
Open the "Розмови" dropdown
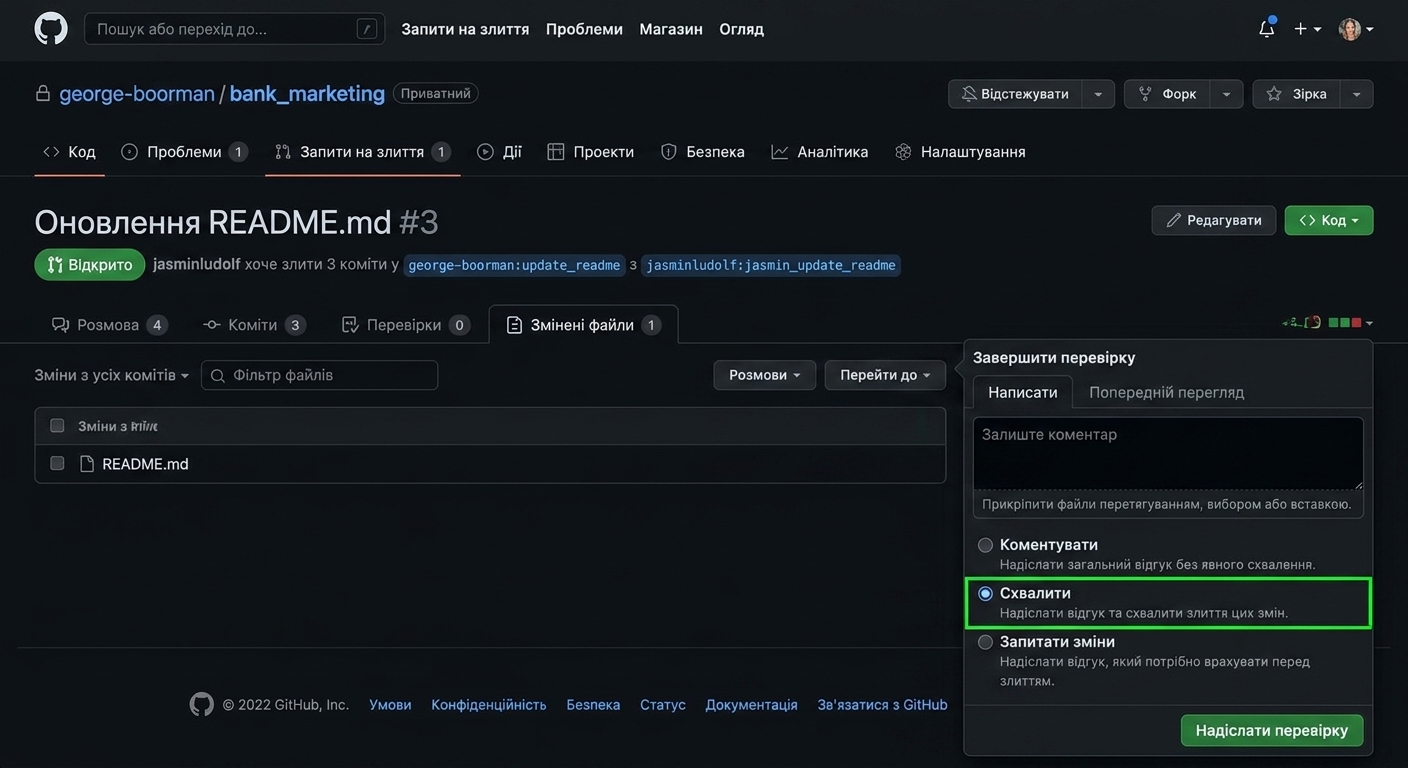point(765,375)
